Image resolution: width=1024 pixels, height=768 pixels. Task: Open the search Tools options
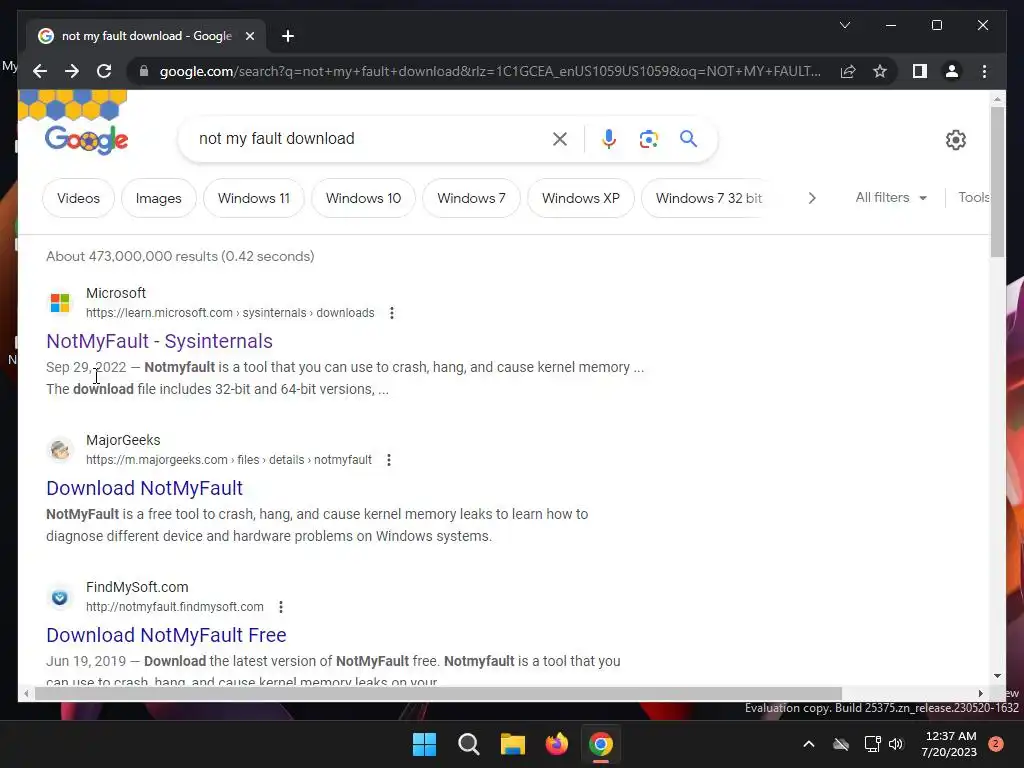[973, 197]
